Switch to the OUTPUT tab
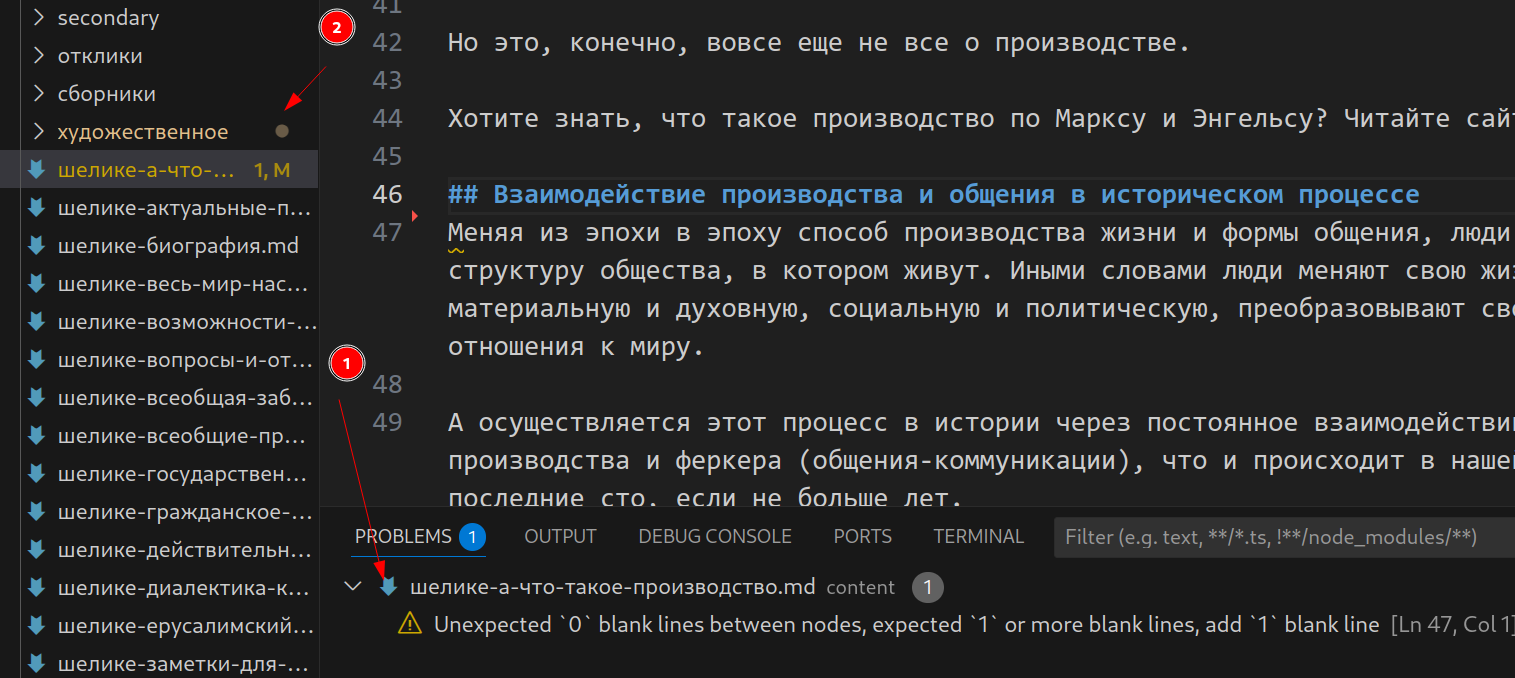Screen dimensions: 1515x678 click(x=560, y=537)
